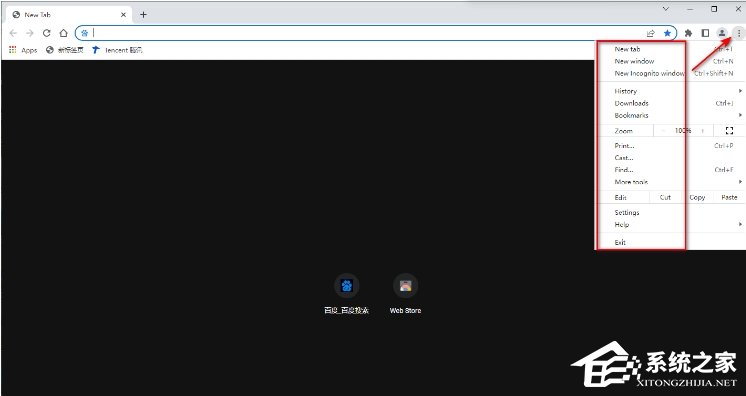Screen dimensions: 746x396
Task: Select Print... in the menu
Action: click(x=670, y=146)
